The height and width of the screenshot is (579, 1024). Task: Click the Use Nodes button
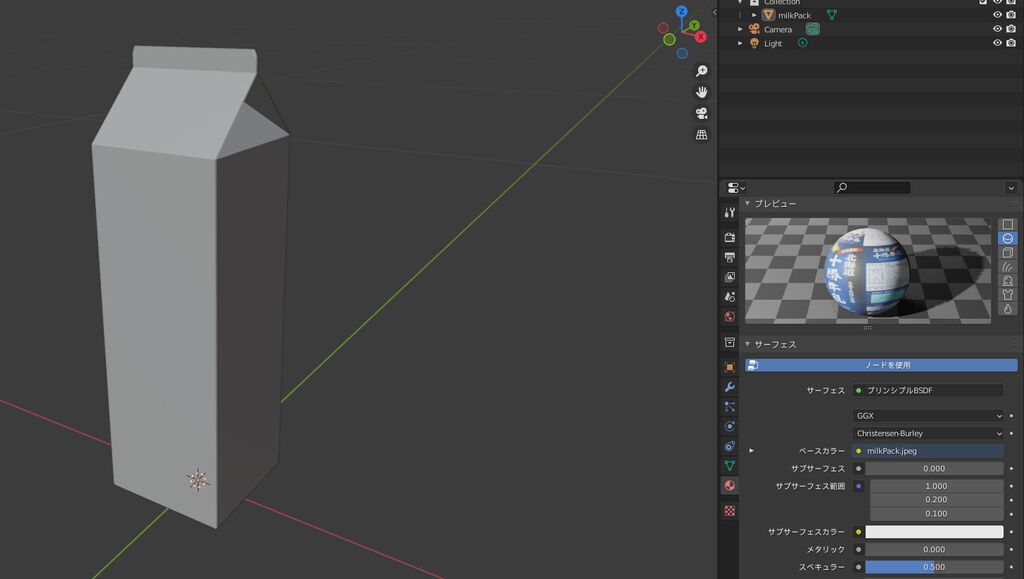click(881, 365)
